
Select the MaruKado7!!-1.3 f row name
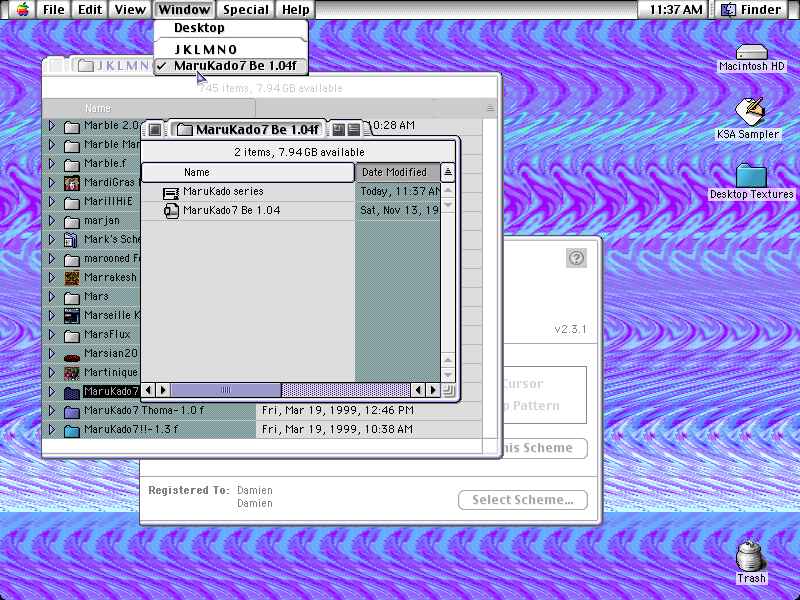click(x=131, y=429)
